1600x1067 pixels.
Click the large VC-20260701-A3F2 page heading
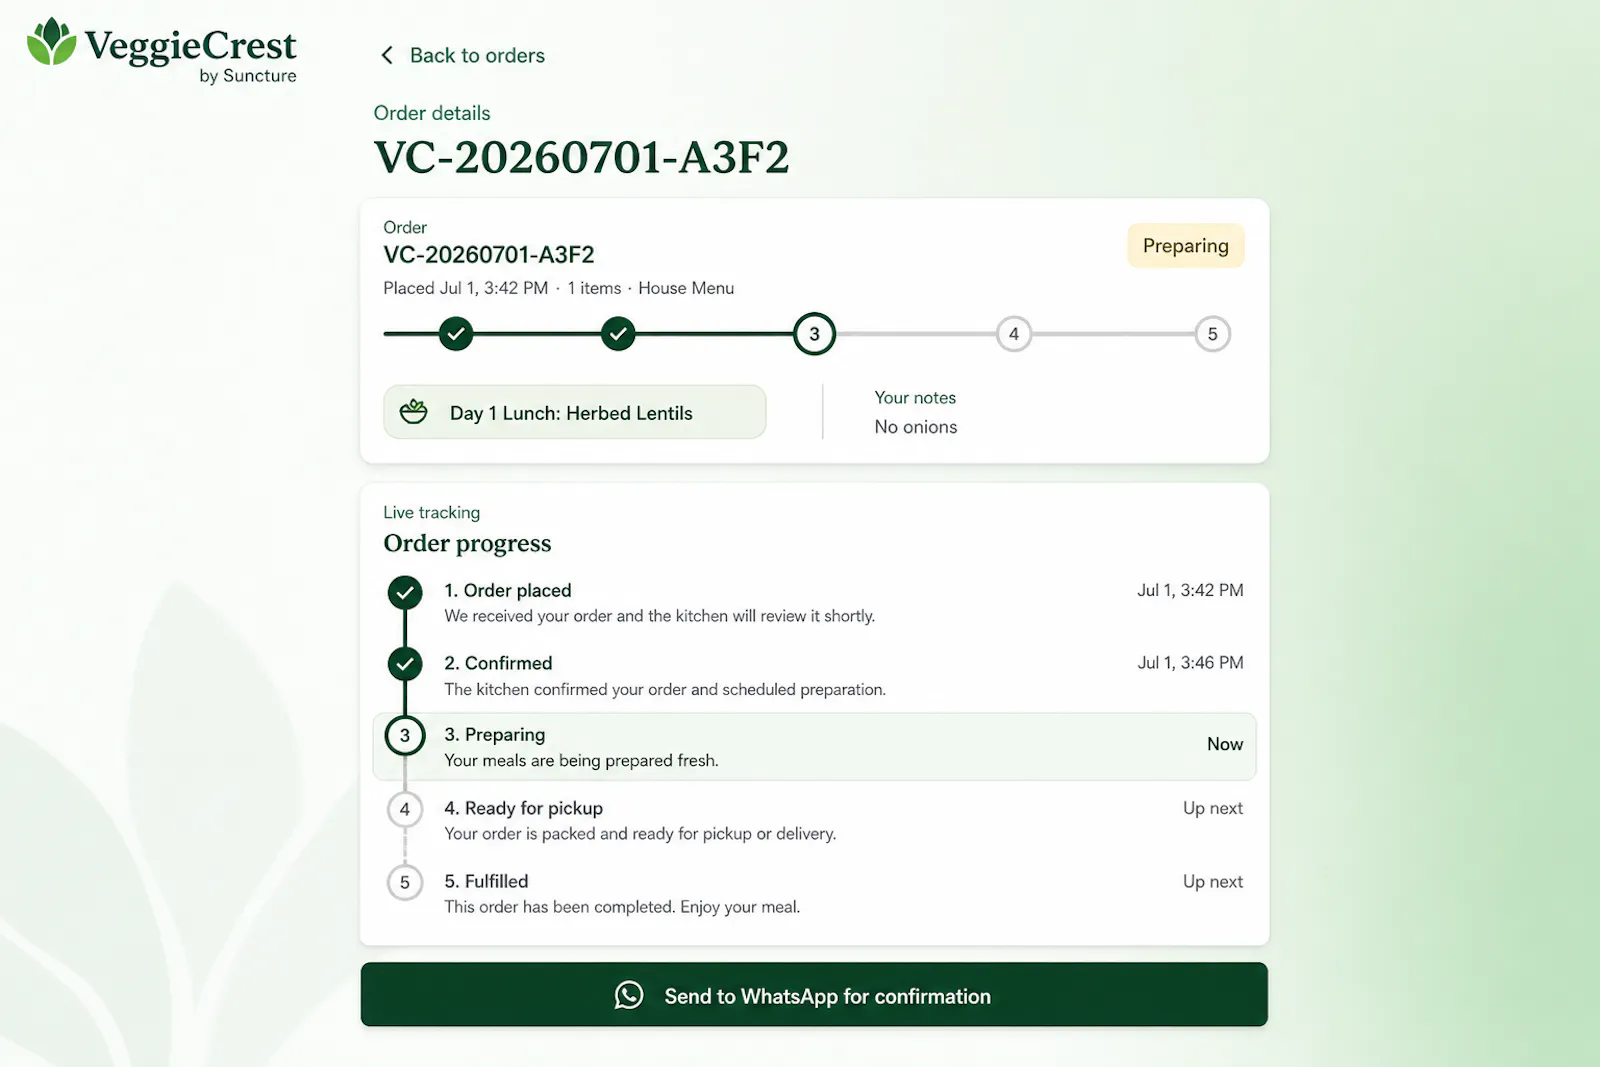pyautogui.click(x=581, y=157)
